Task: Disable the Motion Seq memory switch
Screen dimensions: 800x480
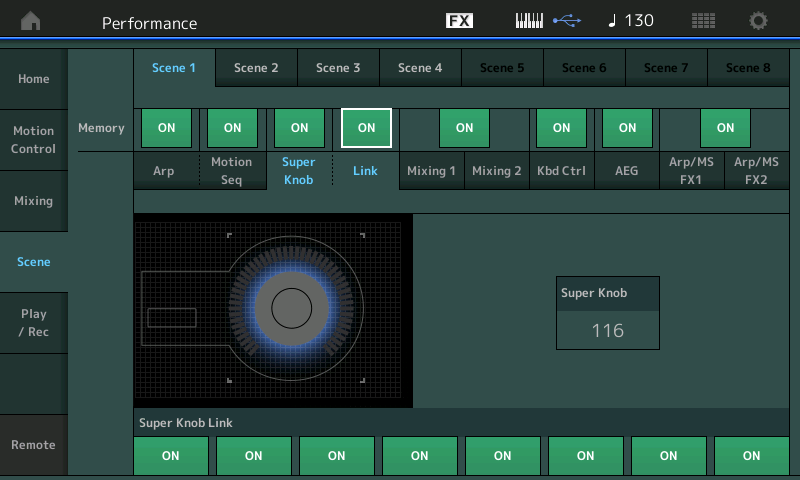Action: [232, 128]
